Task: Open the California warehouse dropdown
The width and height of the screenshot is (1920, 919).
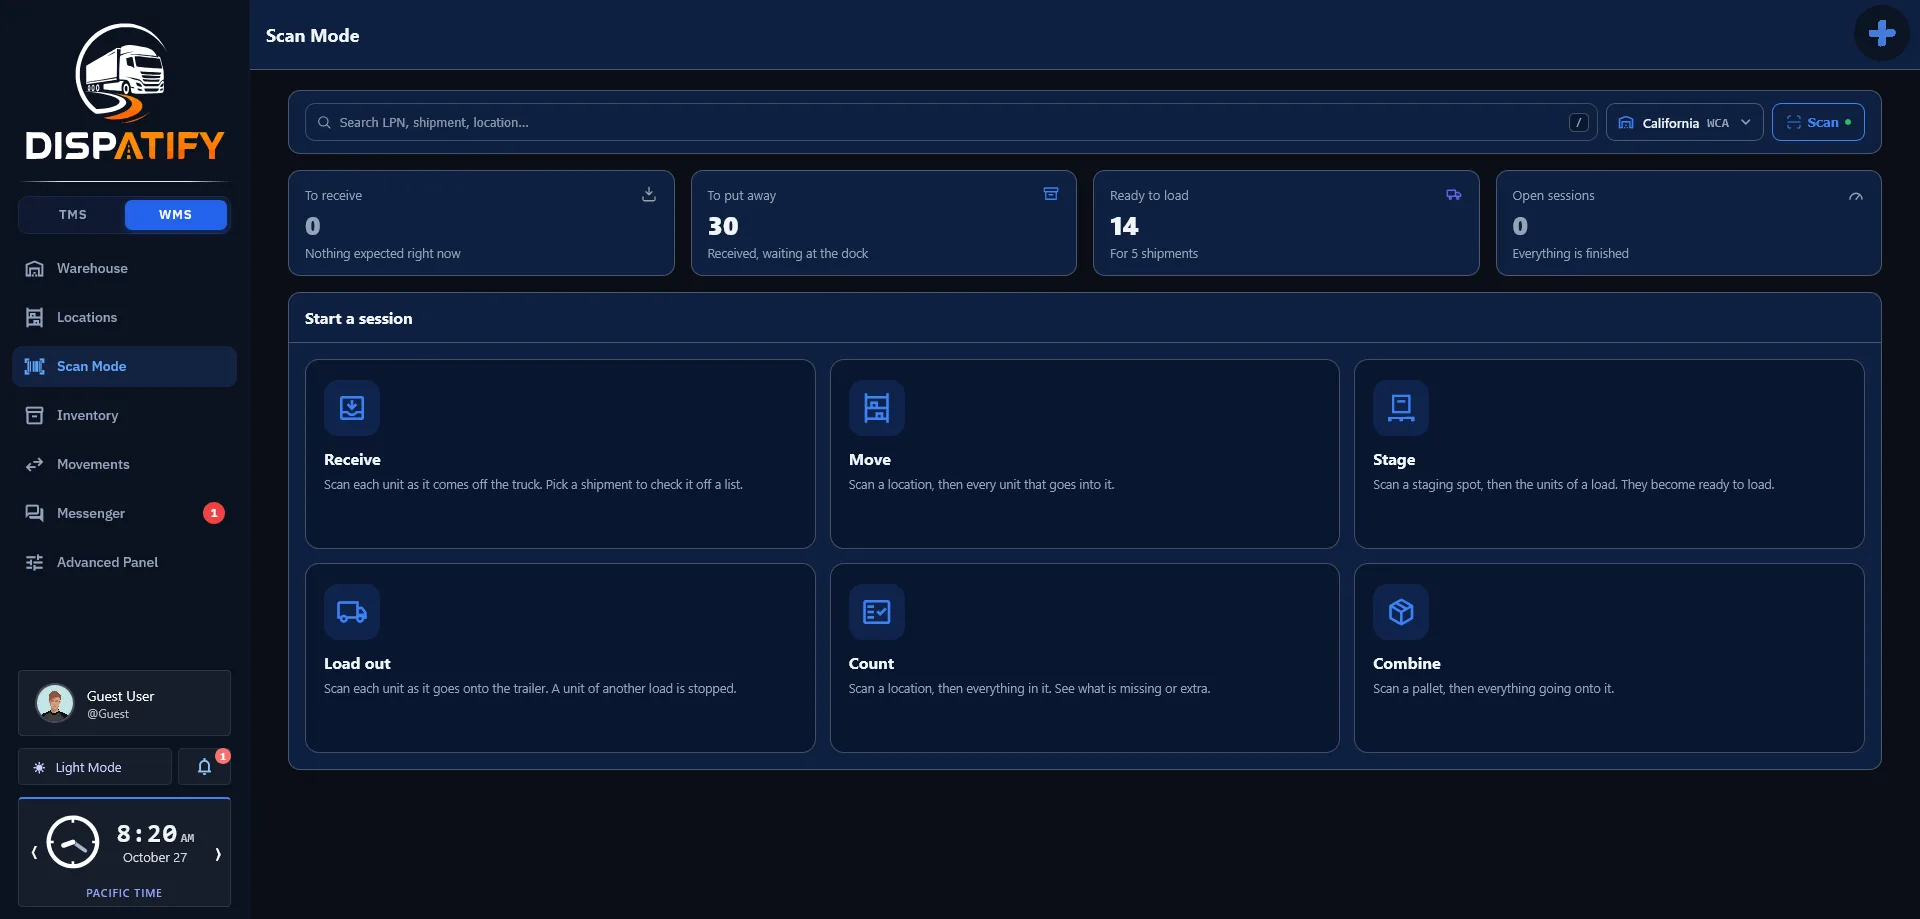Action: tap(1685, 122)
